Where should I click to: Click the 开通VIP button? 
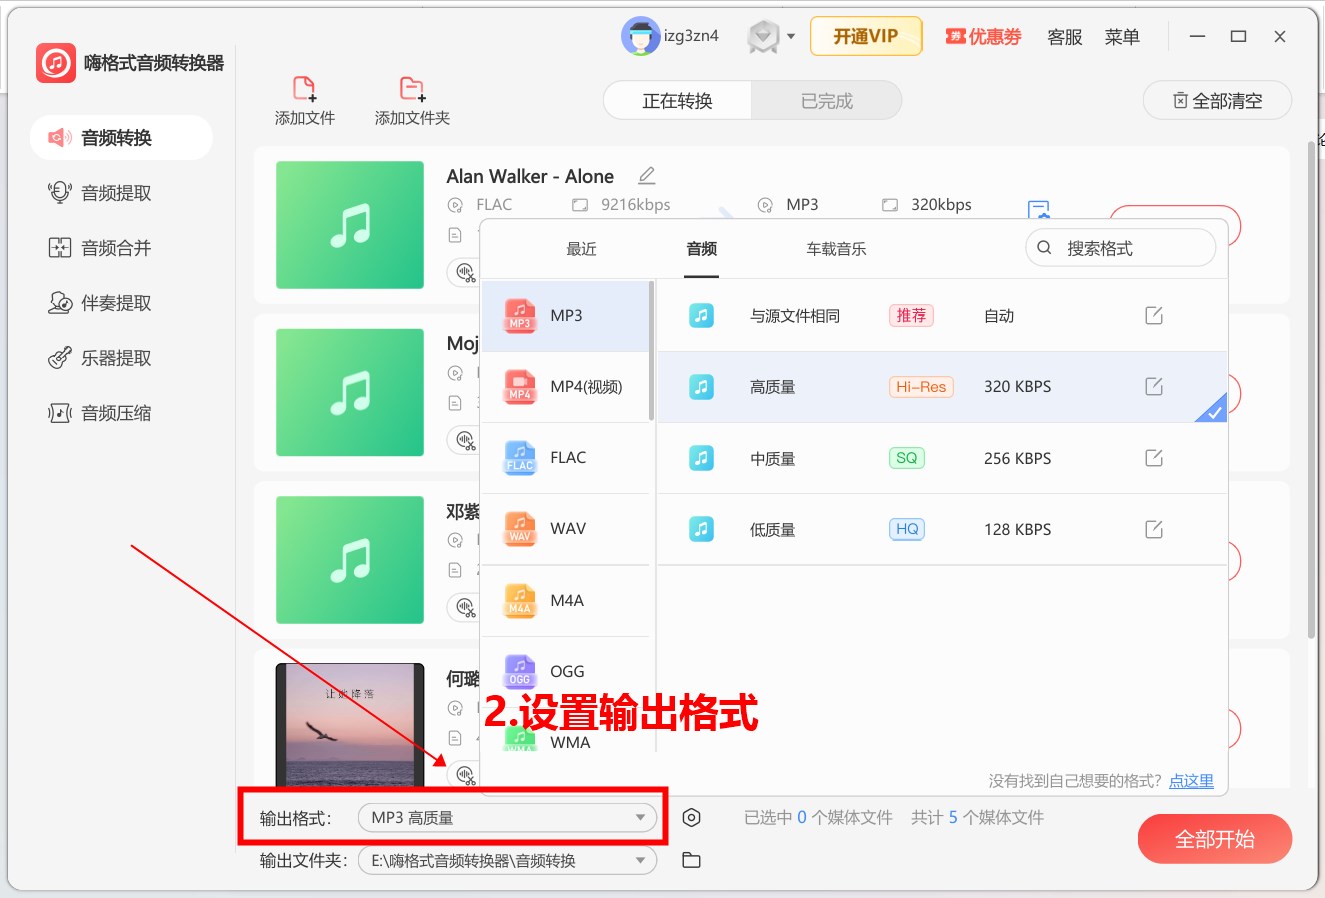point(866,36)
